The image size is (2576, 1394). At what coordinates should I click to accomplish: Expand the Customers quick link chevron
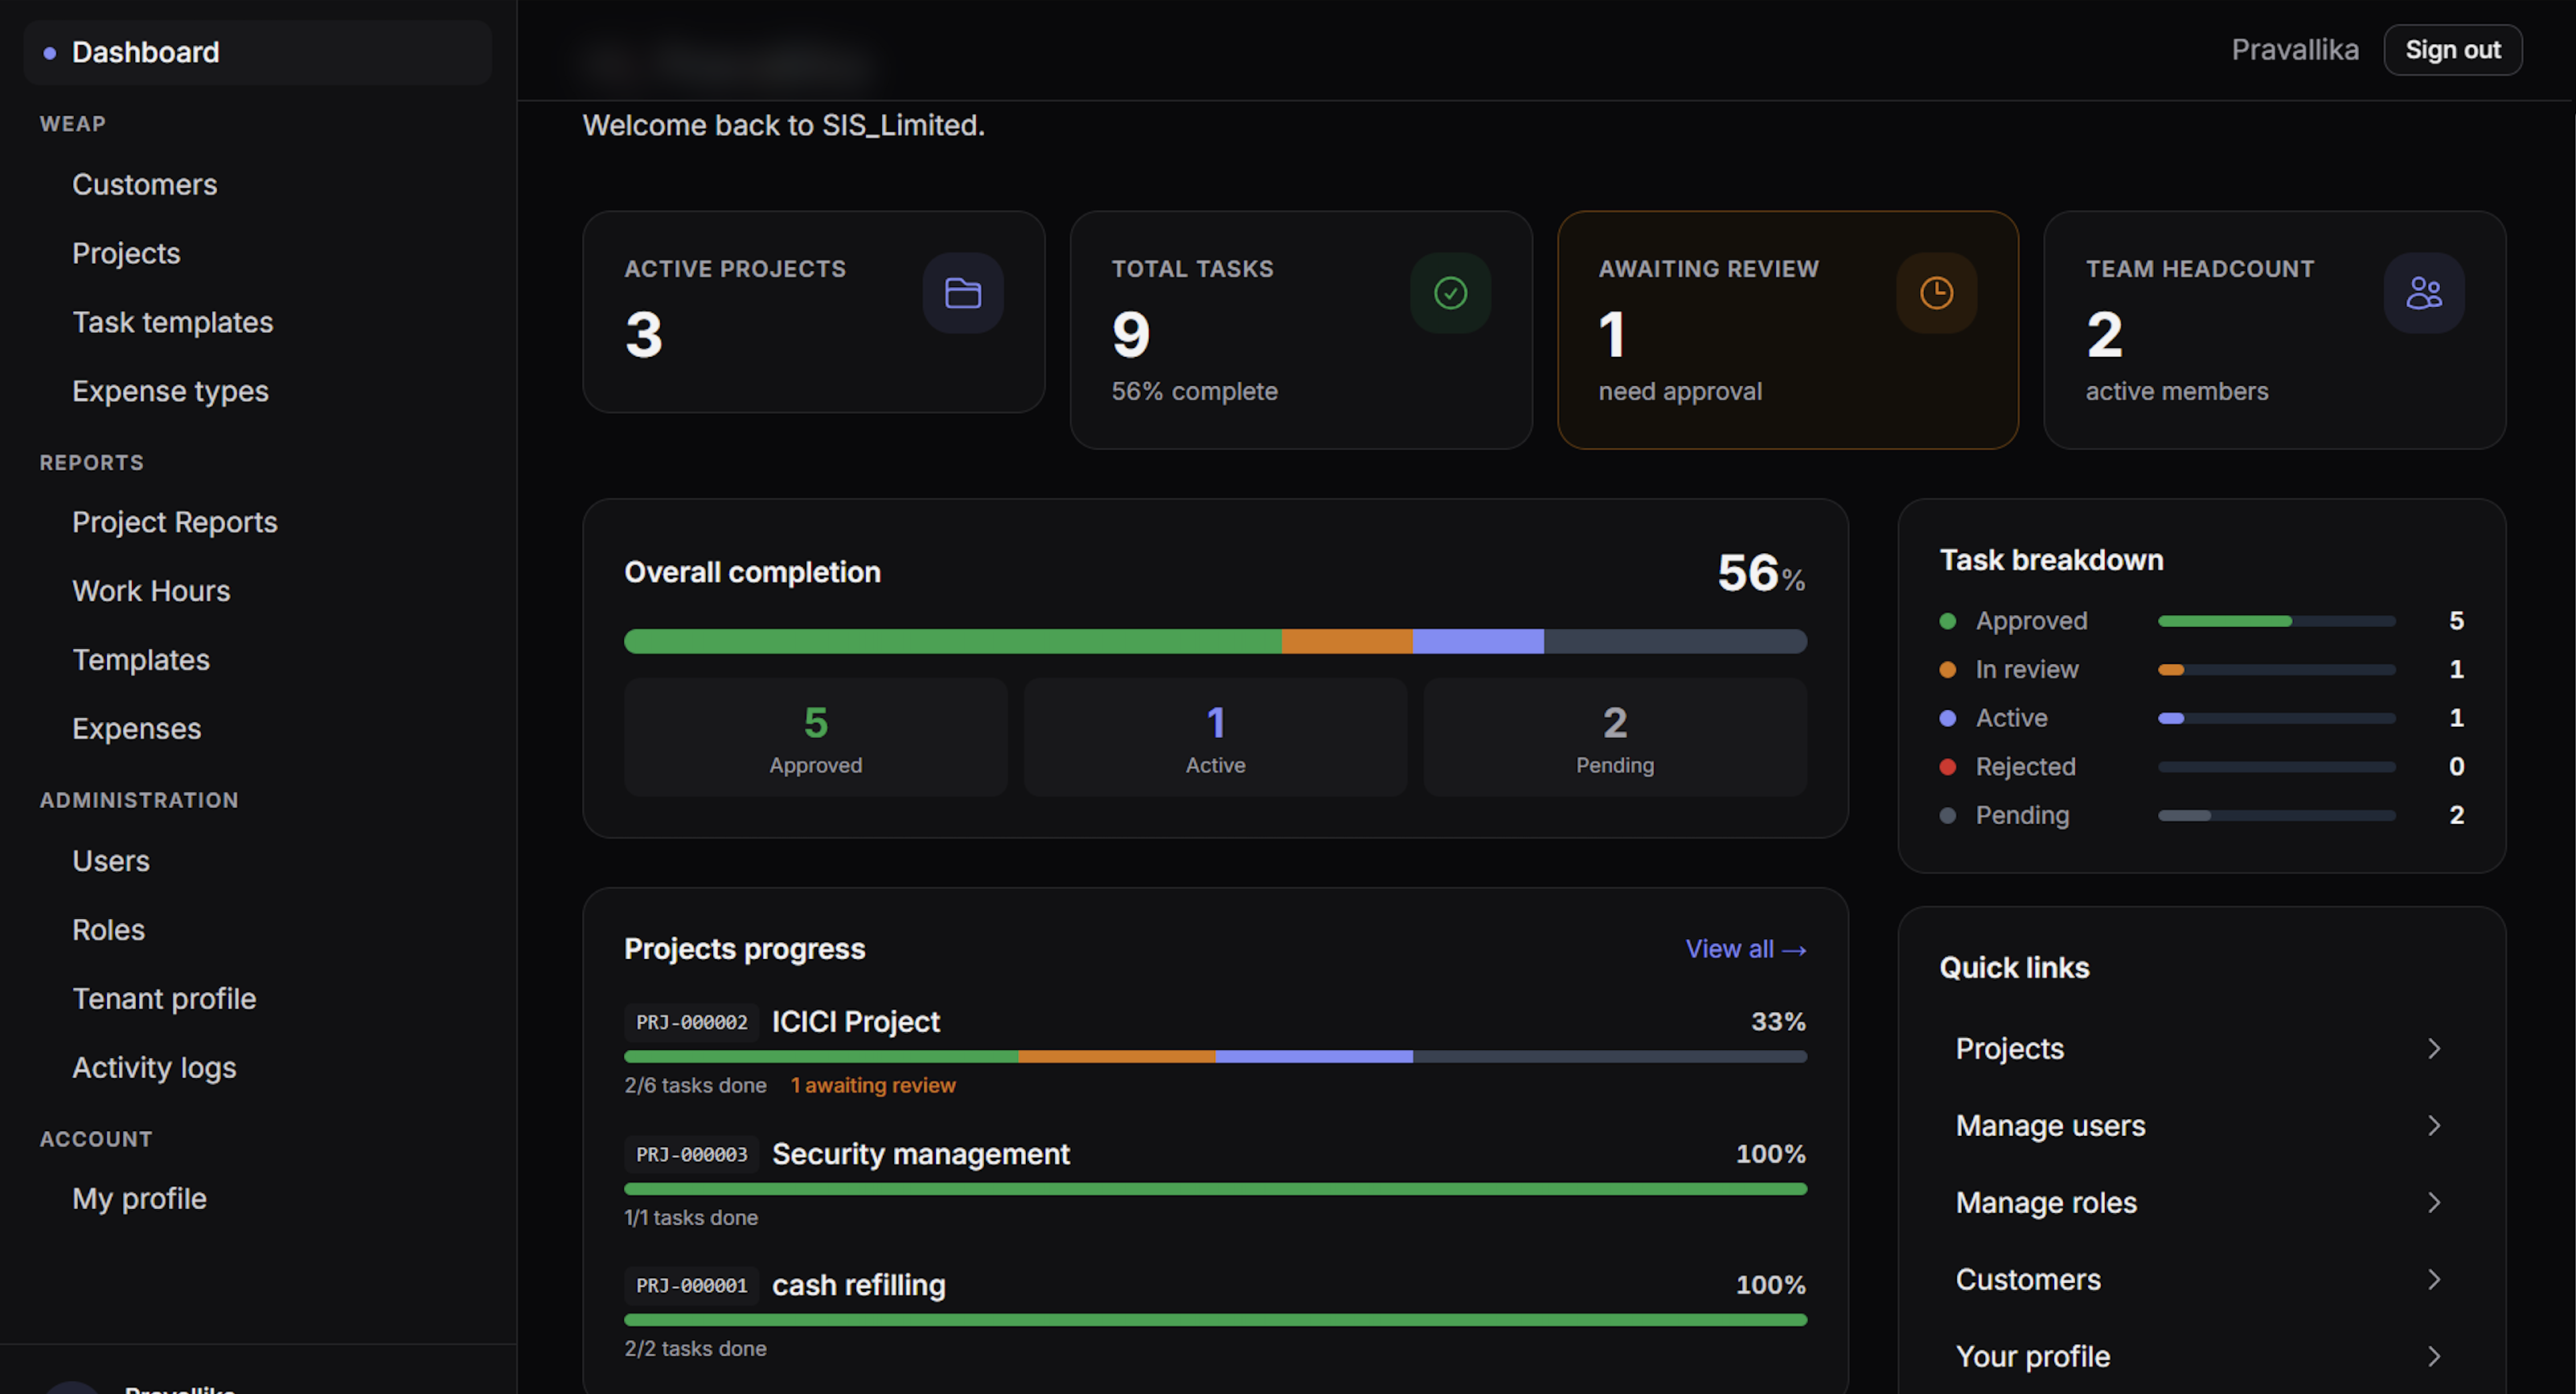tap(2434, 1280)
